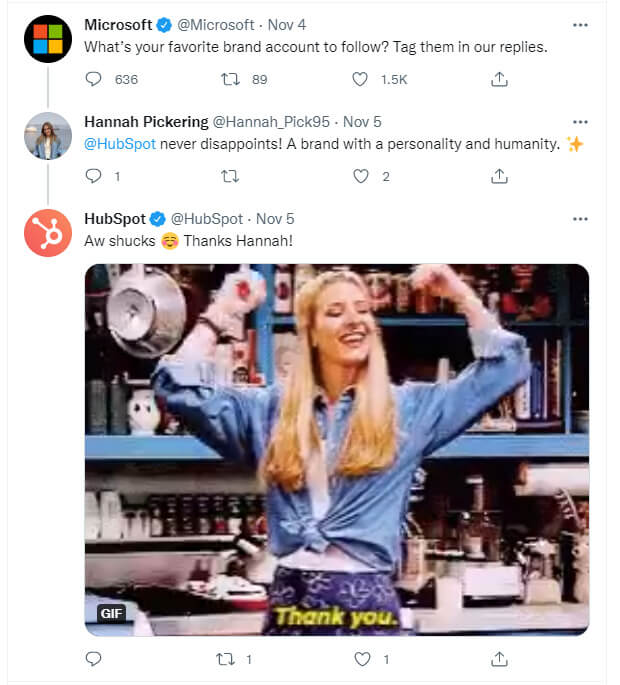Open more options on Microsoft tweet
Image resolution: width=620 pixels, height=685 pixels.
pyautogui.click(x=580, y=24)
